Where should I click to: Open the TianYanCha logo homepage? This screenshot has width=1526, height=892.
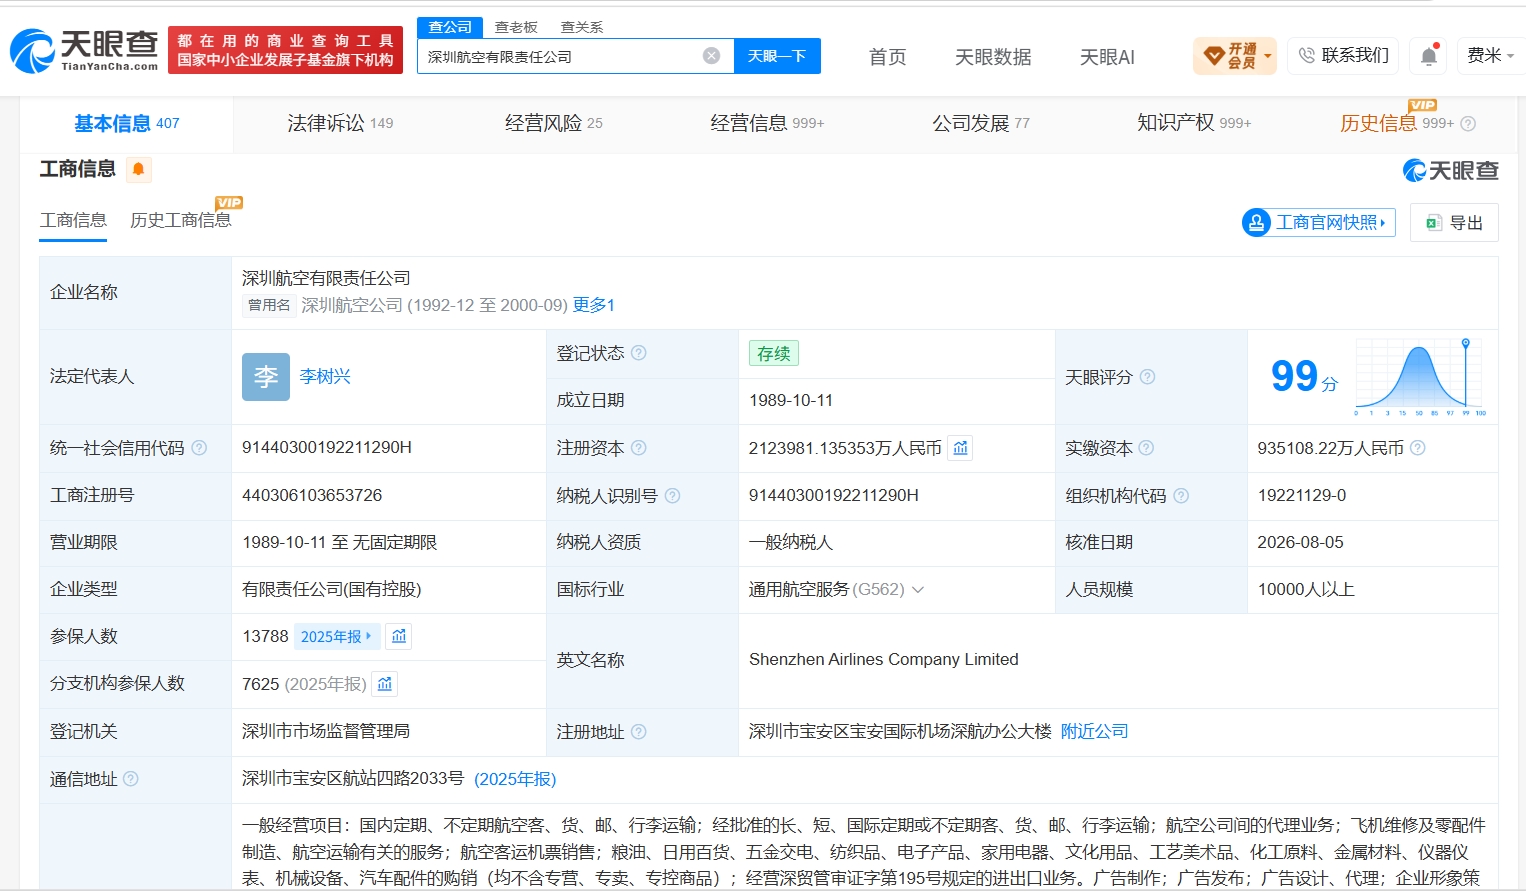point(84,50)
